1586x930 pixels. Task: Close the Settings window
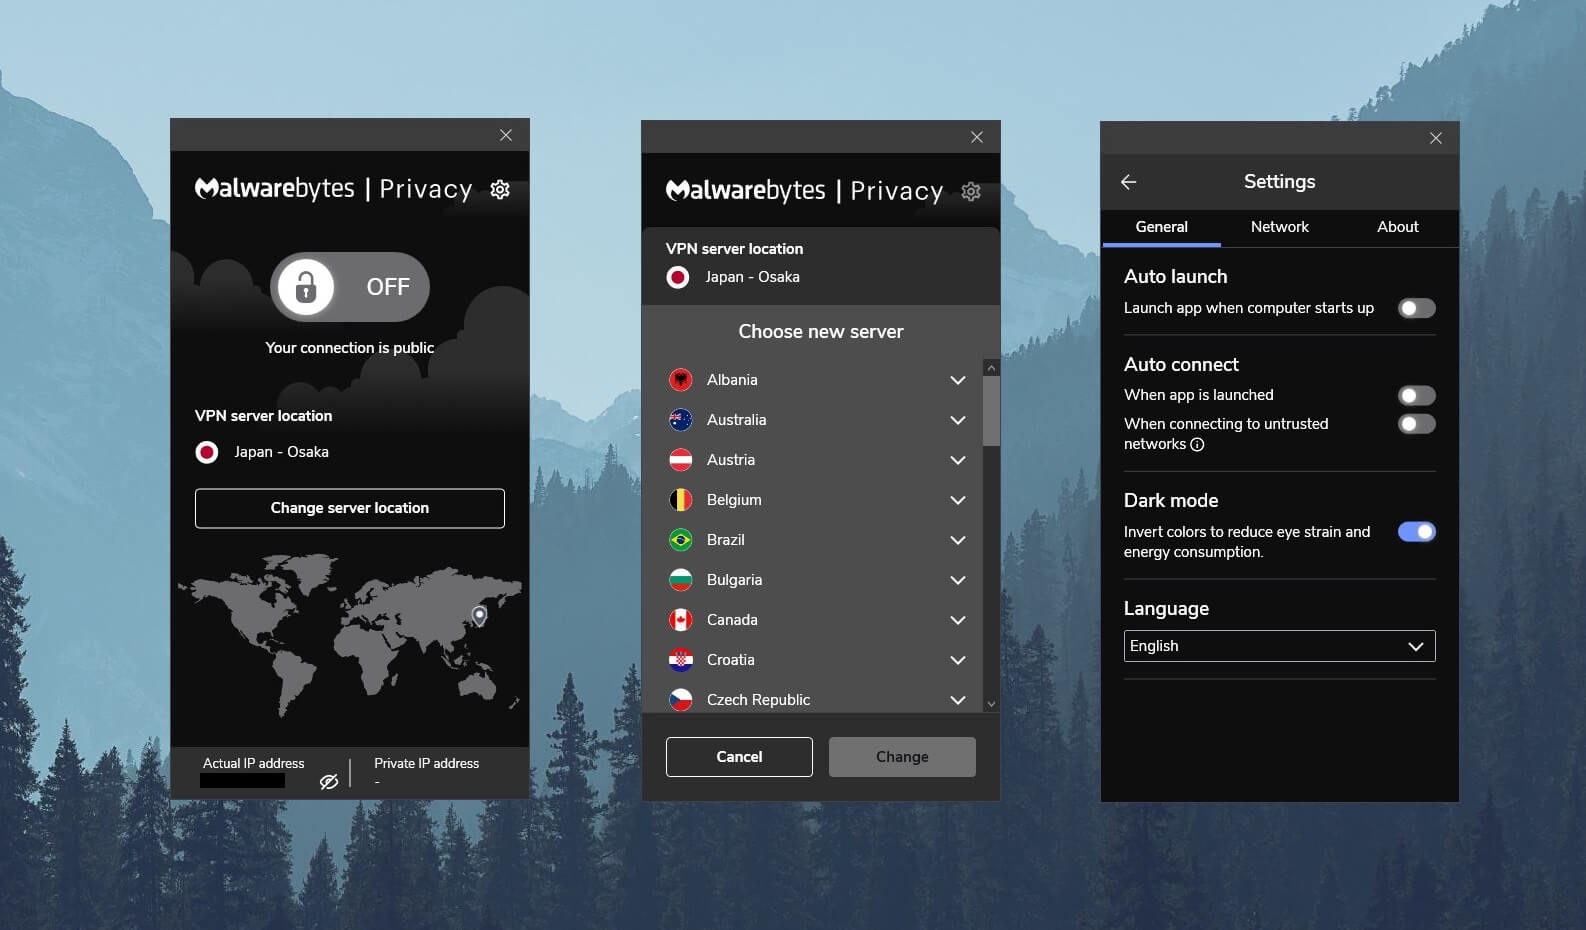(1436, 138)
